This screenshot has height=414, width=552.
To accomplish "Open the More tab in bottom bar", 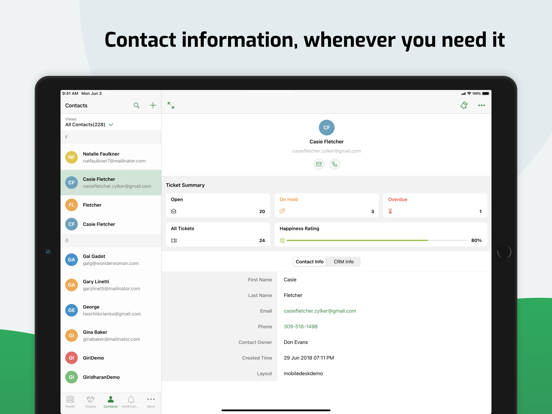I will click(x=151, y=402).
